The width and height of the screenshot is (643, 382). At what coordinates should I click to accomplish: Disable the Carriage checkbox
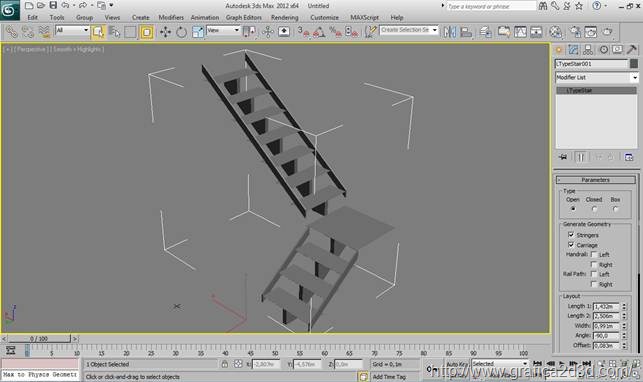click(571, 245)
